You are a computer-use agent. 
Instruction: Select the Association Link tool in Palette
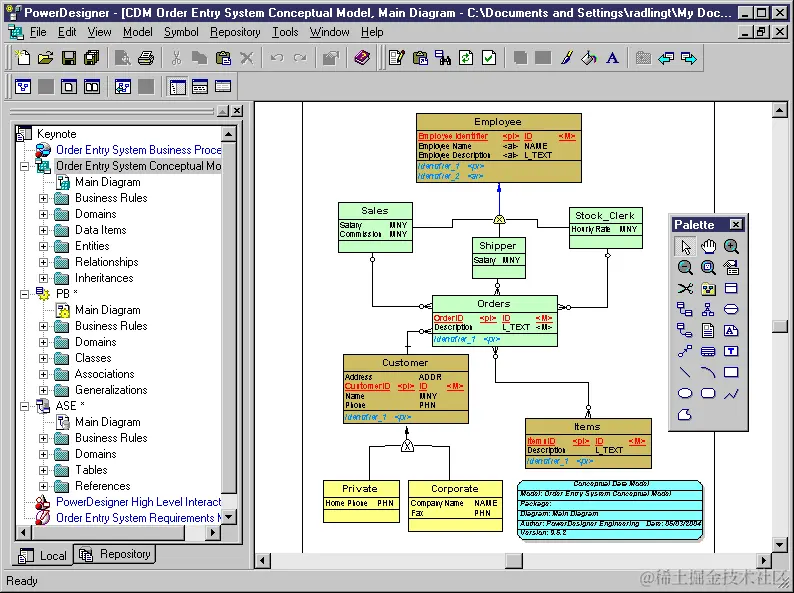(685, 331)
